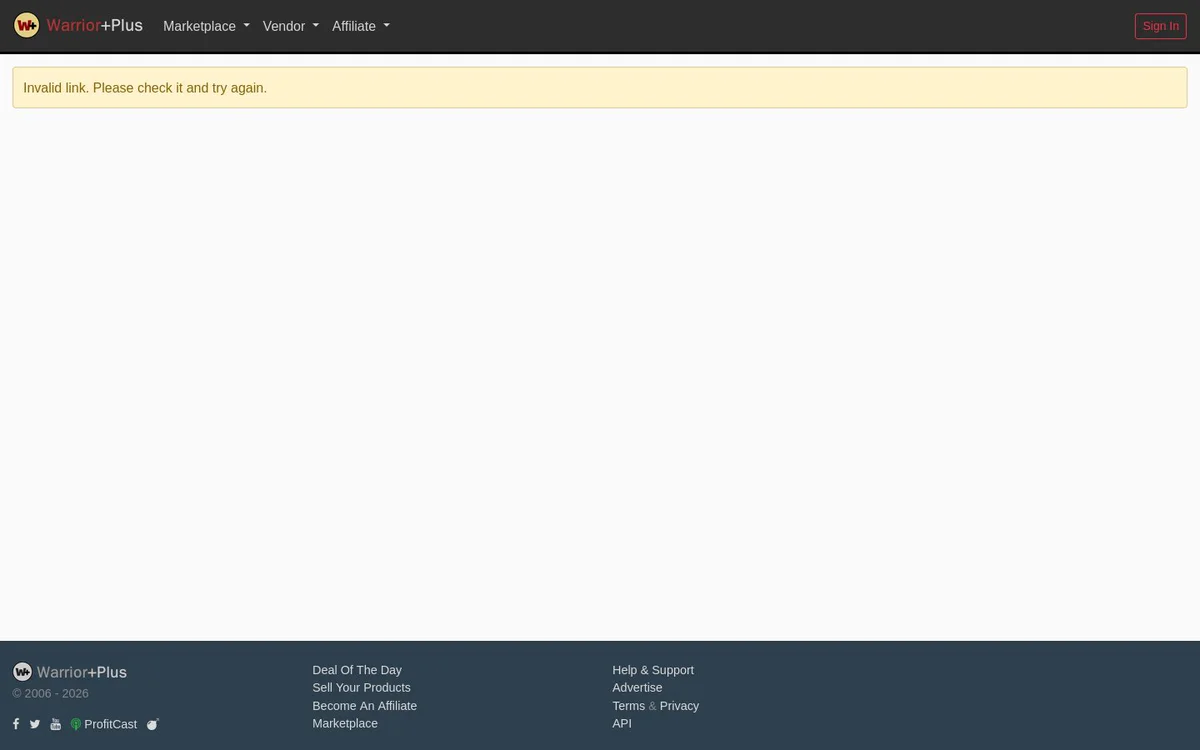Open the Marketplace dropdown menu

(x=206, y=26)
